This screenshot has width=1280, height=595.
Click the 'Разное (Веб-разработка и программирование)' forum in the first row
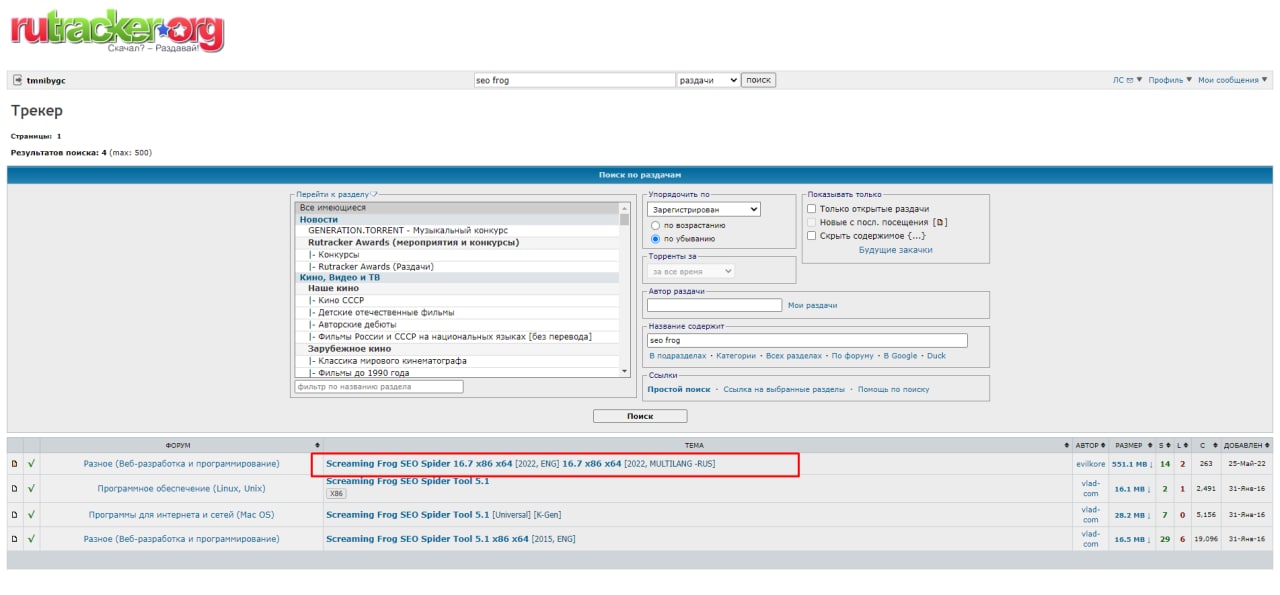click(181, 464)
